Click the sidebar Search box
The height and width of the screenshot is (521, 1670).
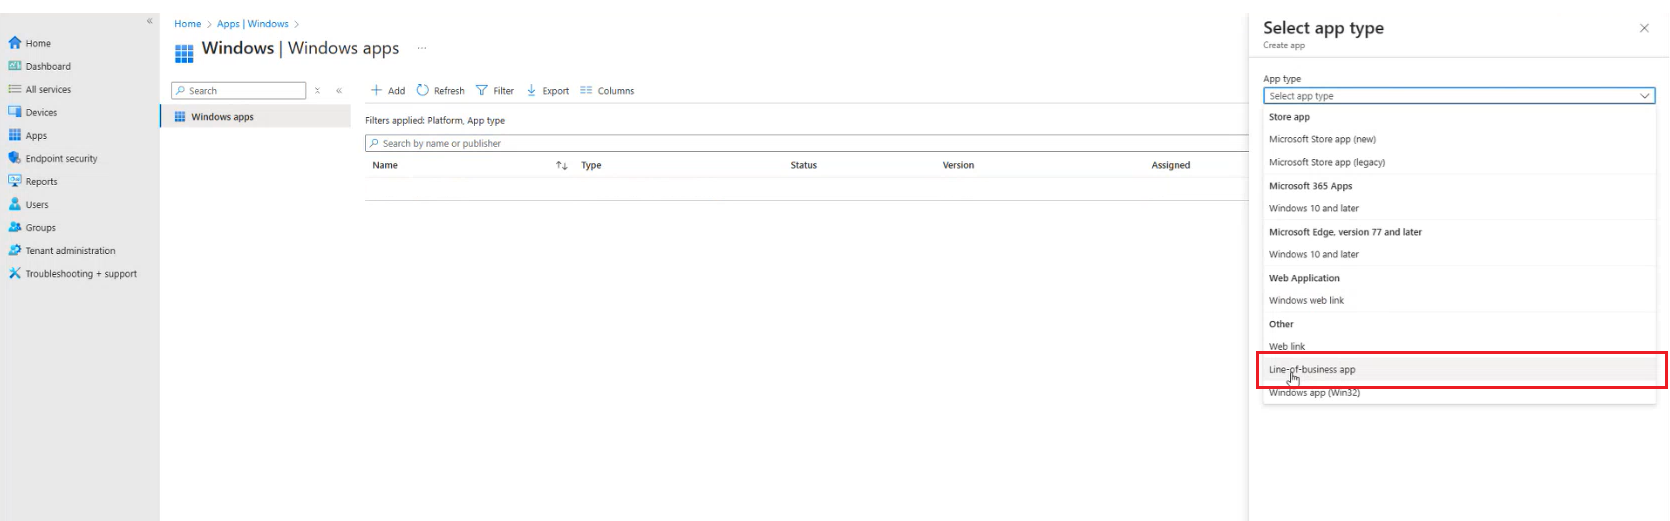[x=239, y=90]
